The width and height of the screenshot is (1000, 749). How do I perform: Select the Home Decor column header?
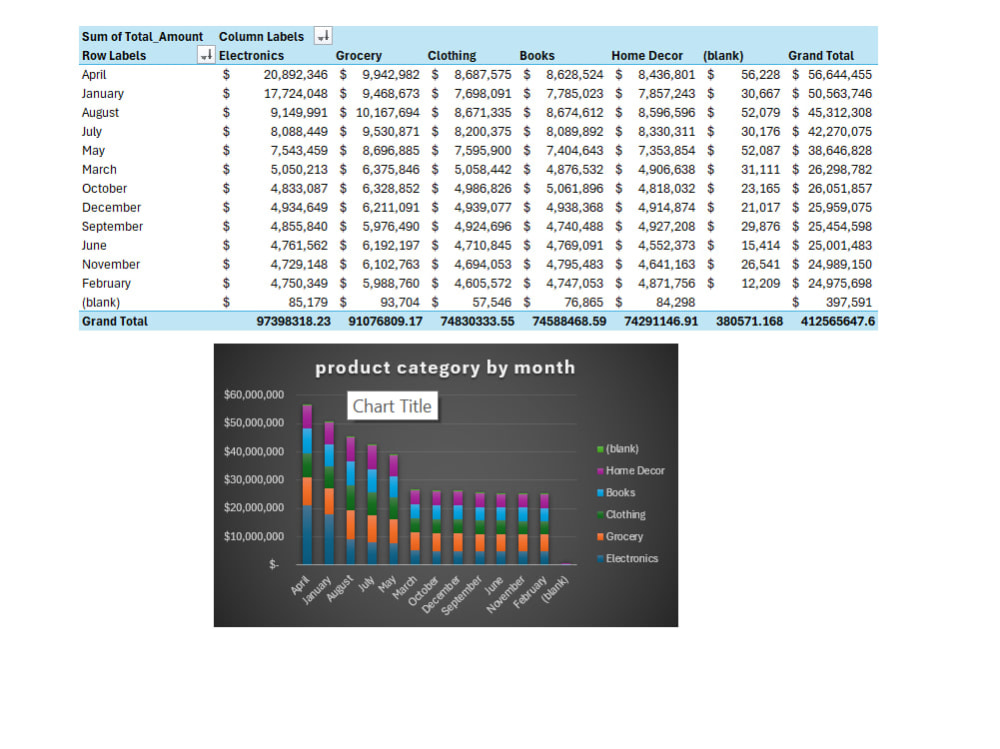tap(647, 56)
